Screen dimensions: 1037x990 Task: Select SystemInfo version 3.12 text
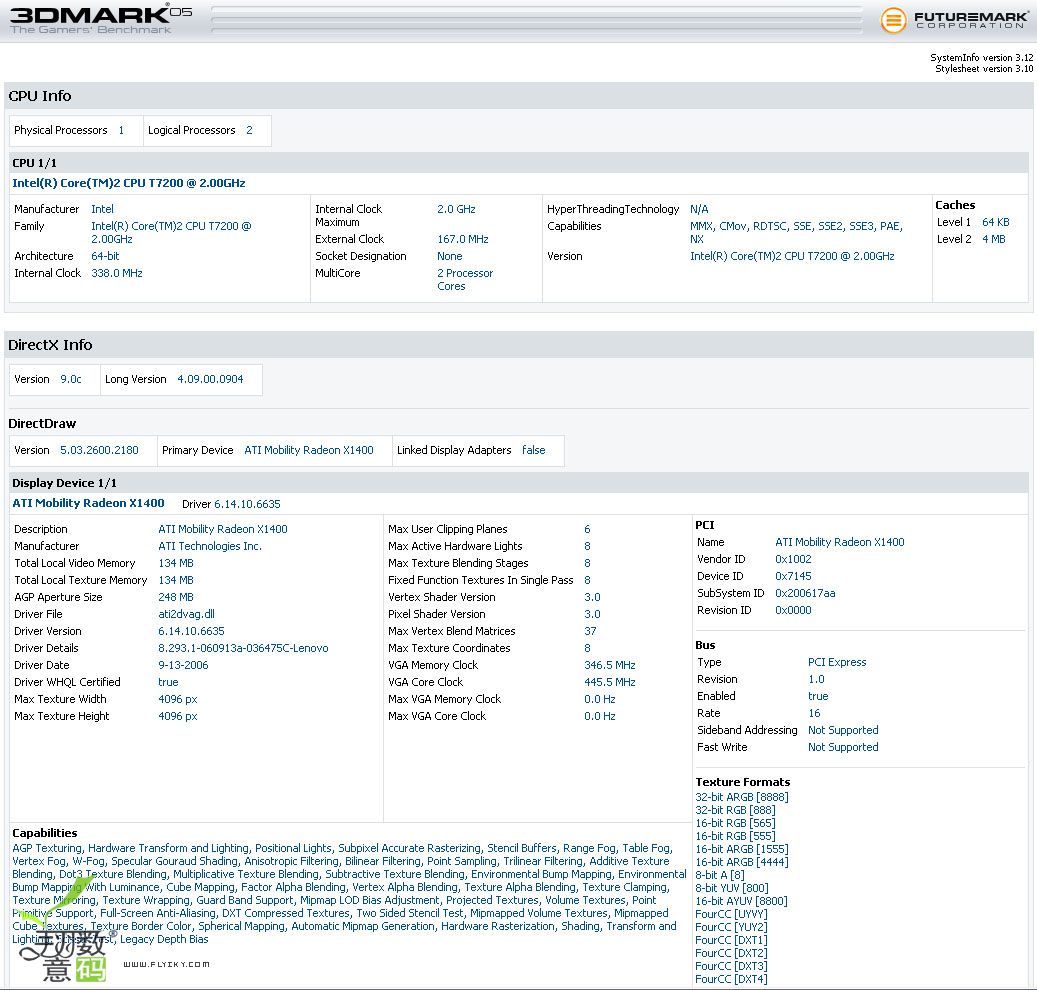(x=981, y=58)
